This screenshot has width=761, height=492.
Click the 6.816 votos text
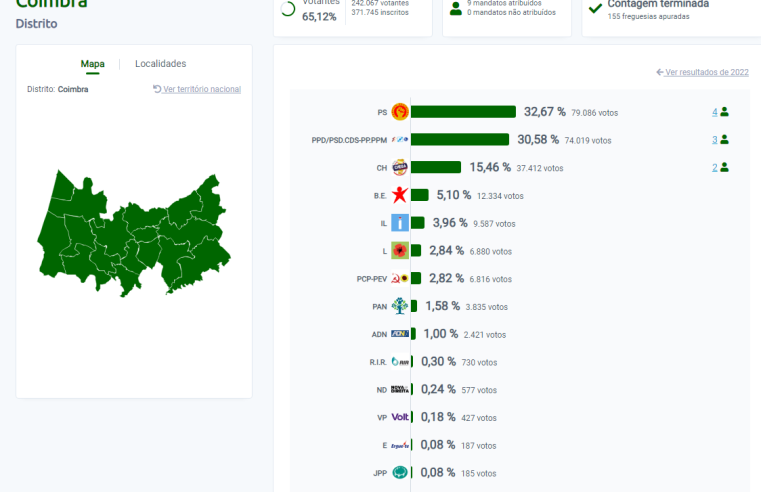click(x=491, y=279)
